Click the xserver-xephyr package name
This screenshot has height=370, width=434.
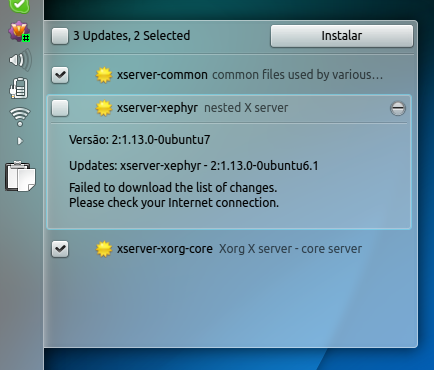tap(157, 108)
